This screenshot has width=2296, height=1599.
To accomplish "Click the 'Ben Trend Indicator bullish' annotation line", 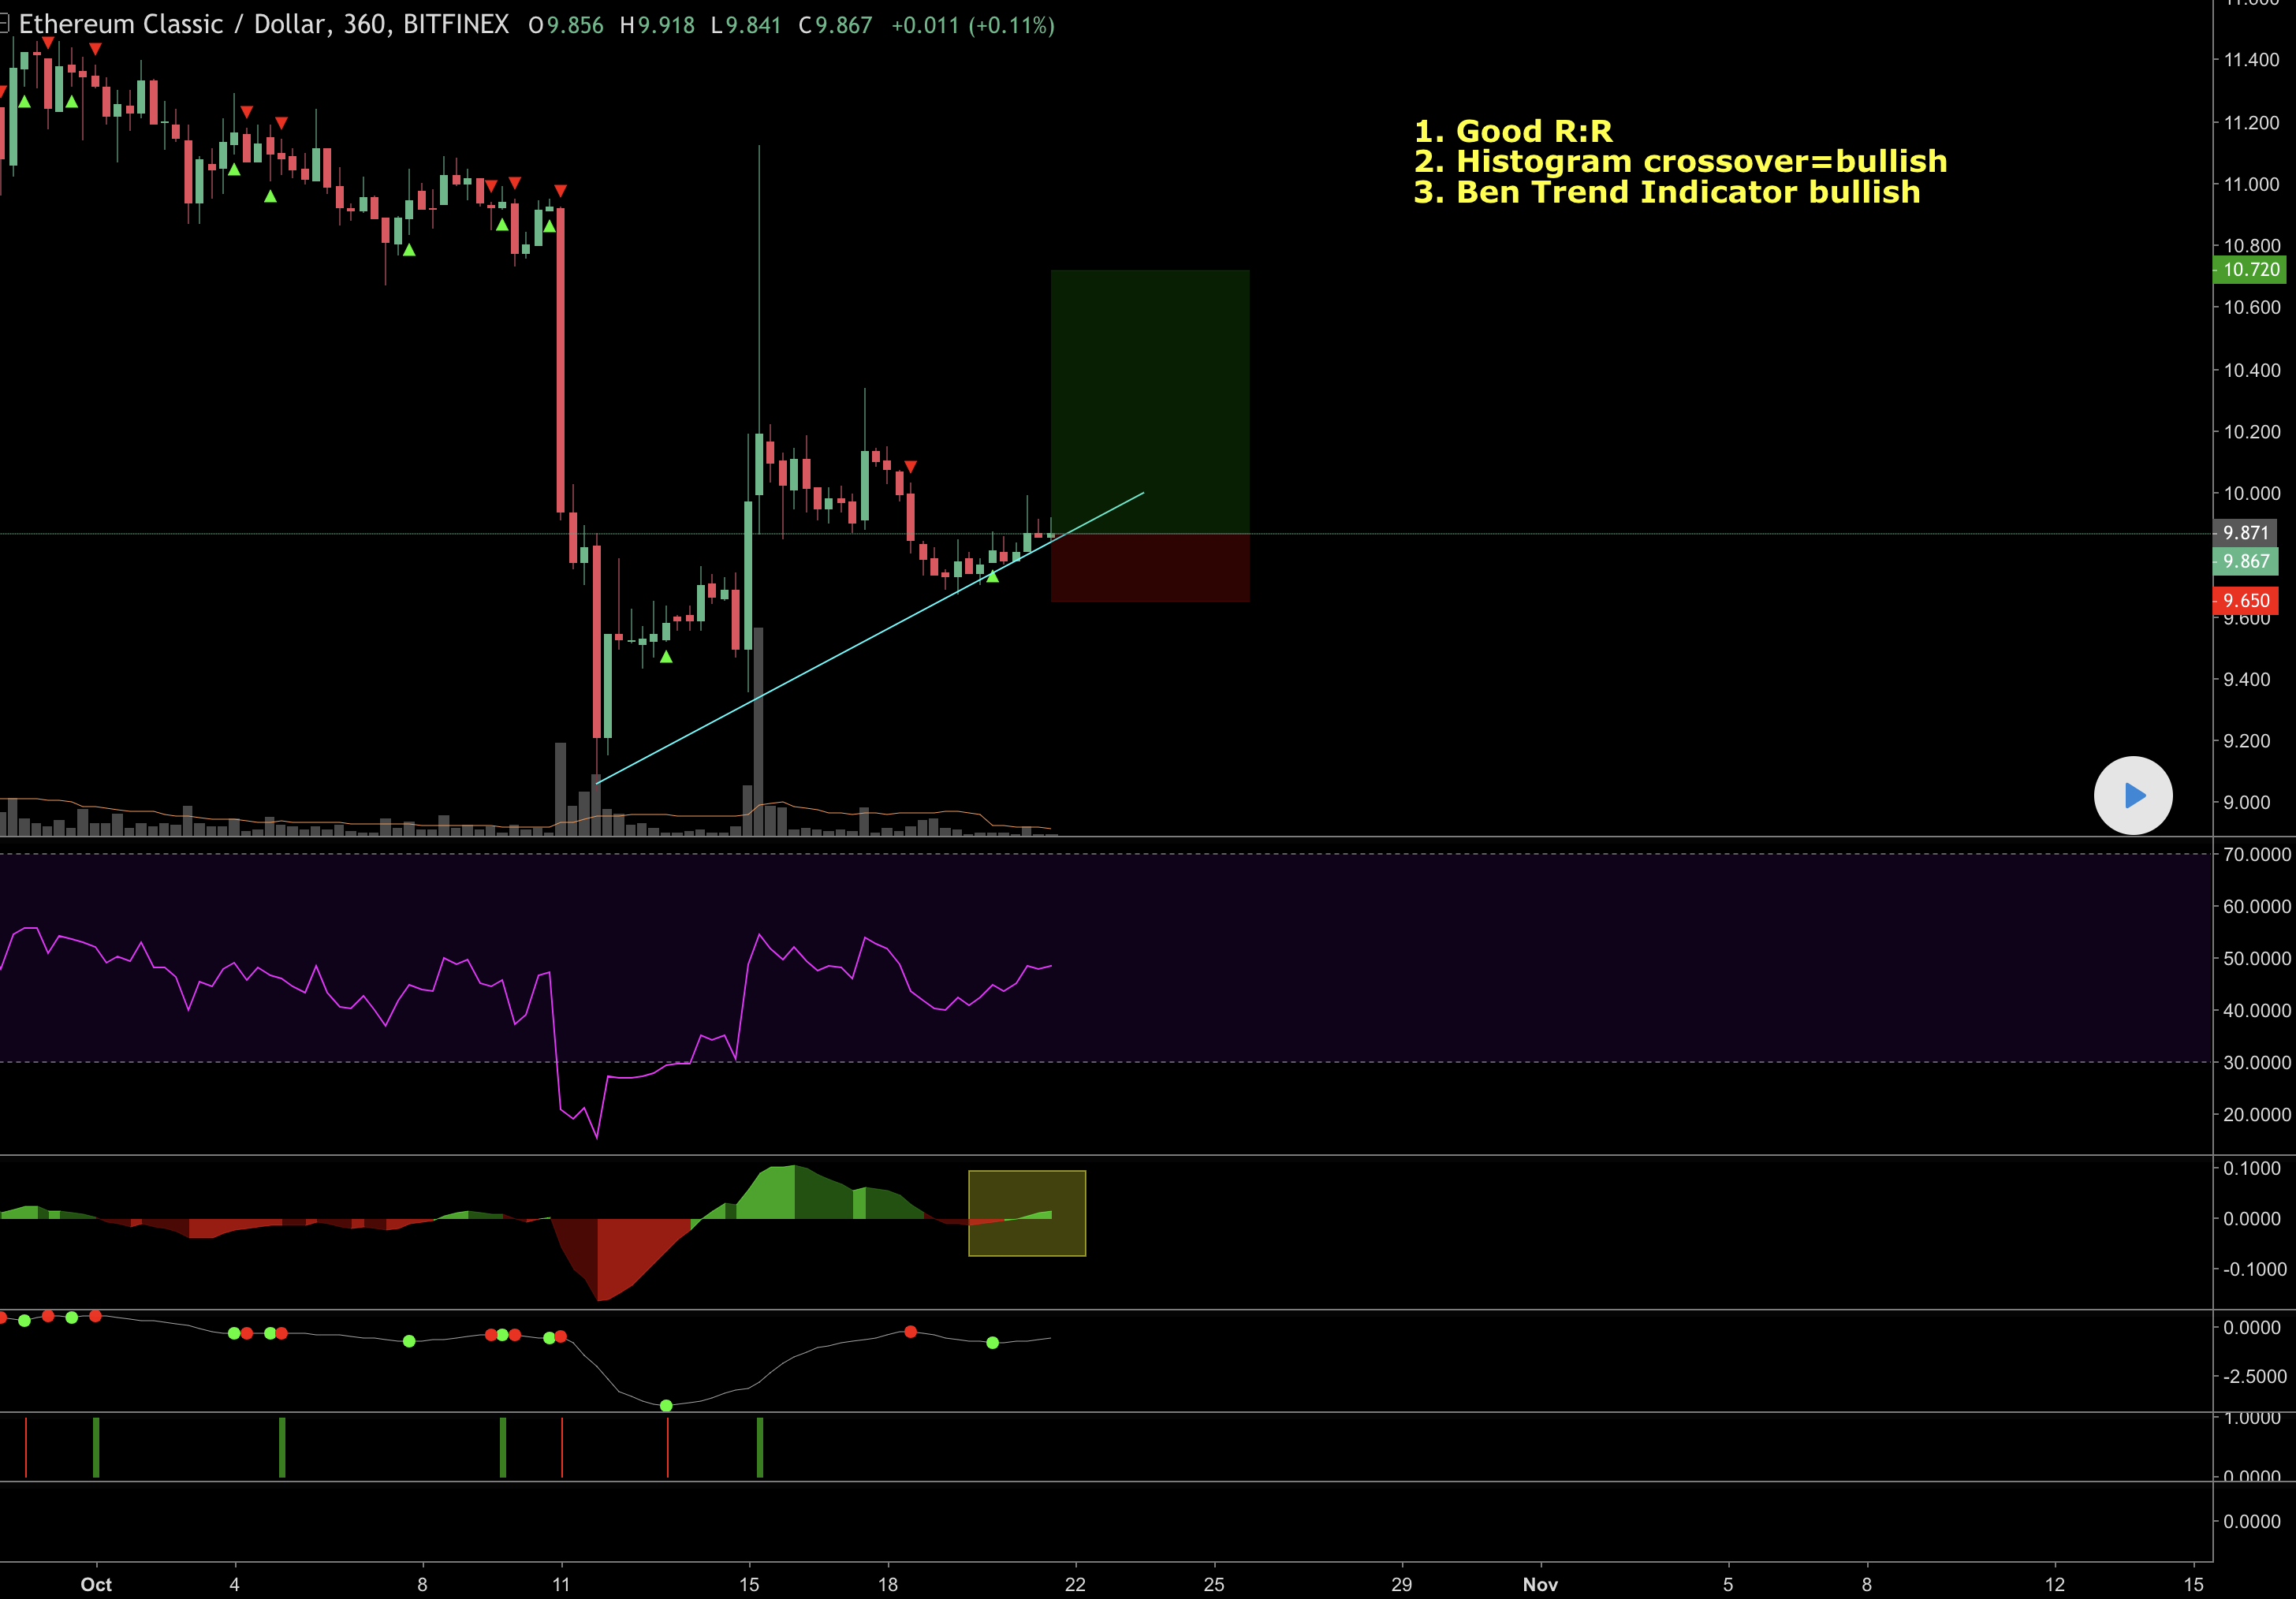I will tap(1667, 192).
